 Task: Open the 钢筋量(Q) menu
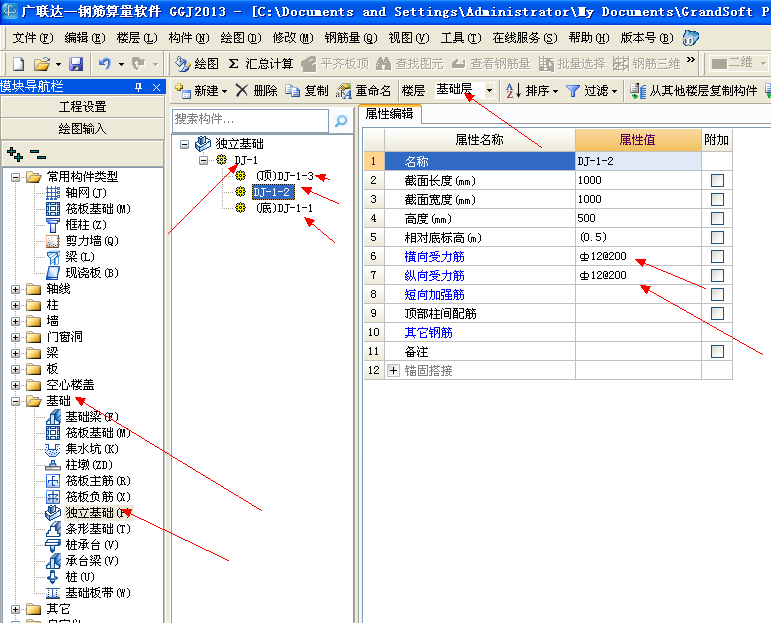[351, 38]
